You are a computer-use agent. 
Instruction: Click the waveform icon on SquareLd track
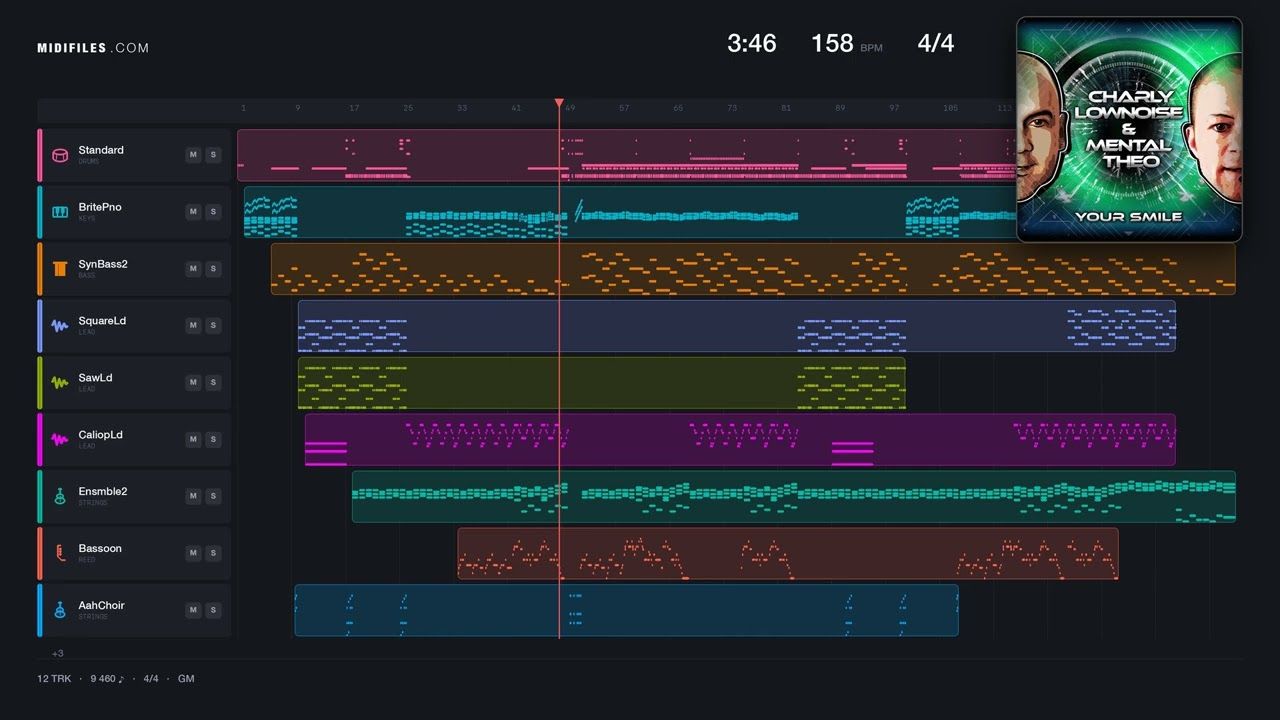point(60,326)
